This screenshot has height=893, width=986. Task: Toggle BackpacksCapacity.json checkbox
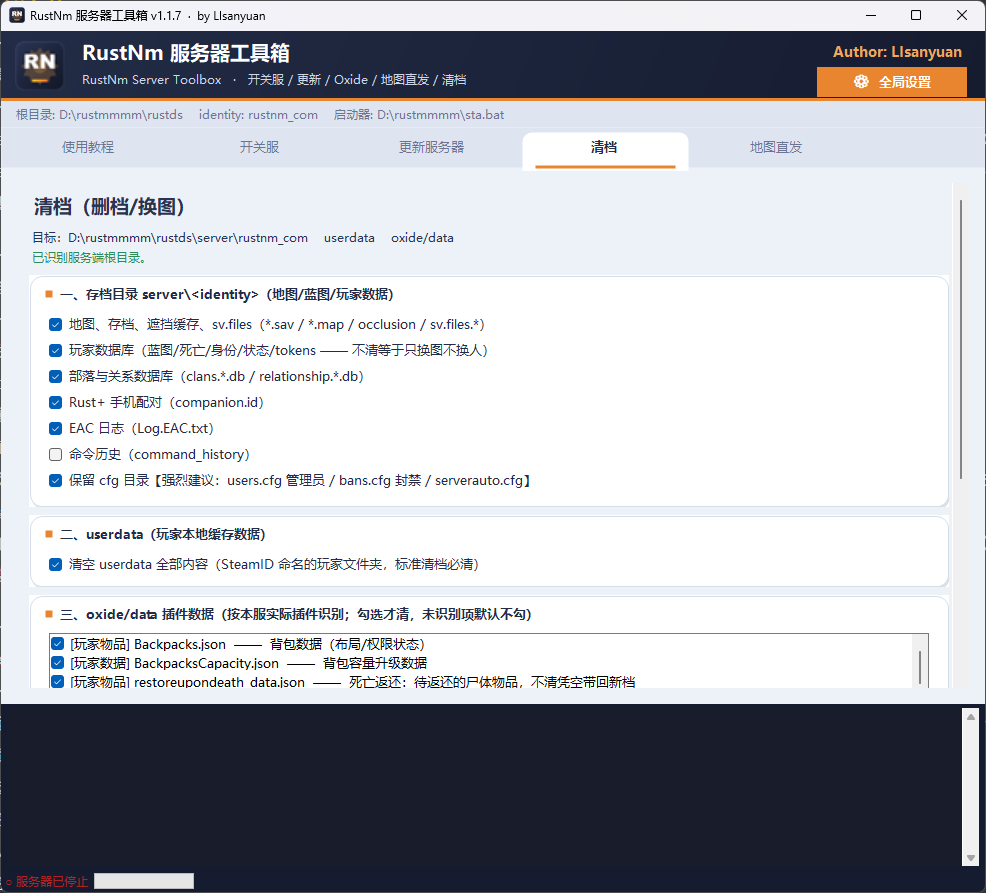coord(58,663)
